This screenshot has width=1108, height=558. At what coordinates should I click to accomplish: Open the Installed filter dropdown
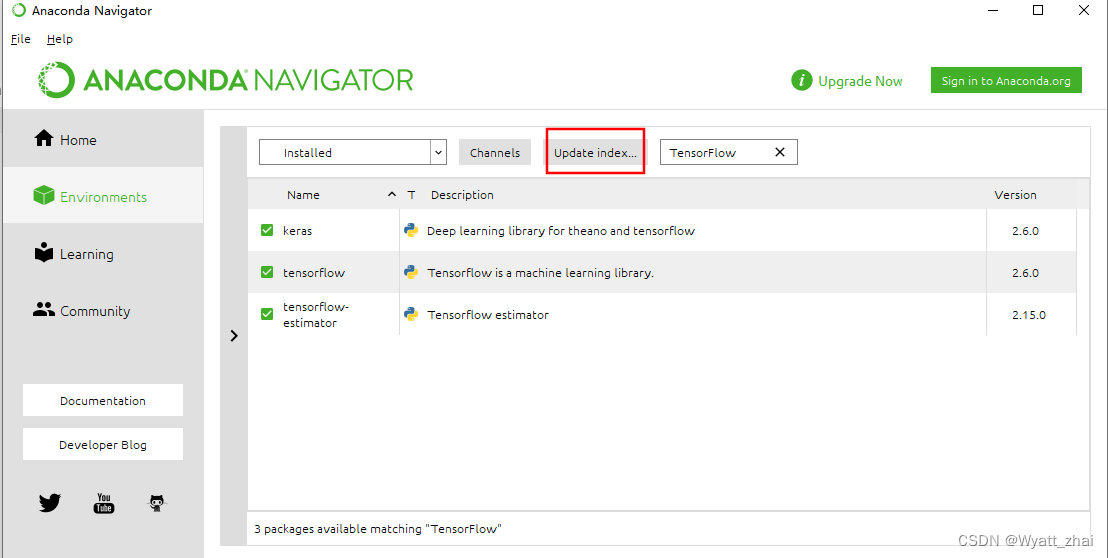(353, 152)
